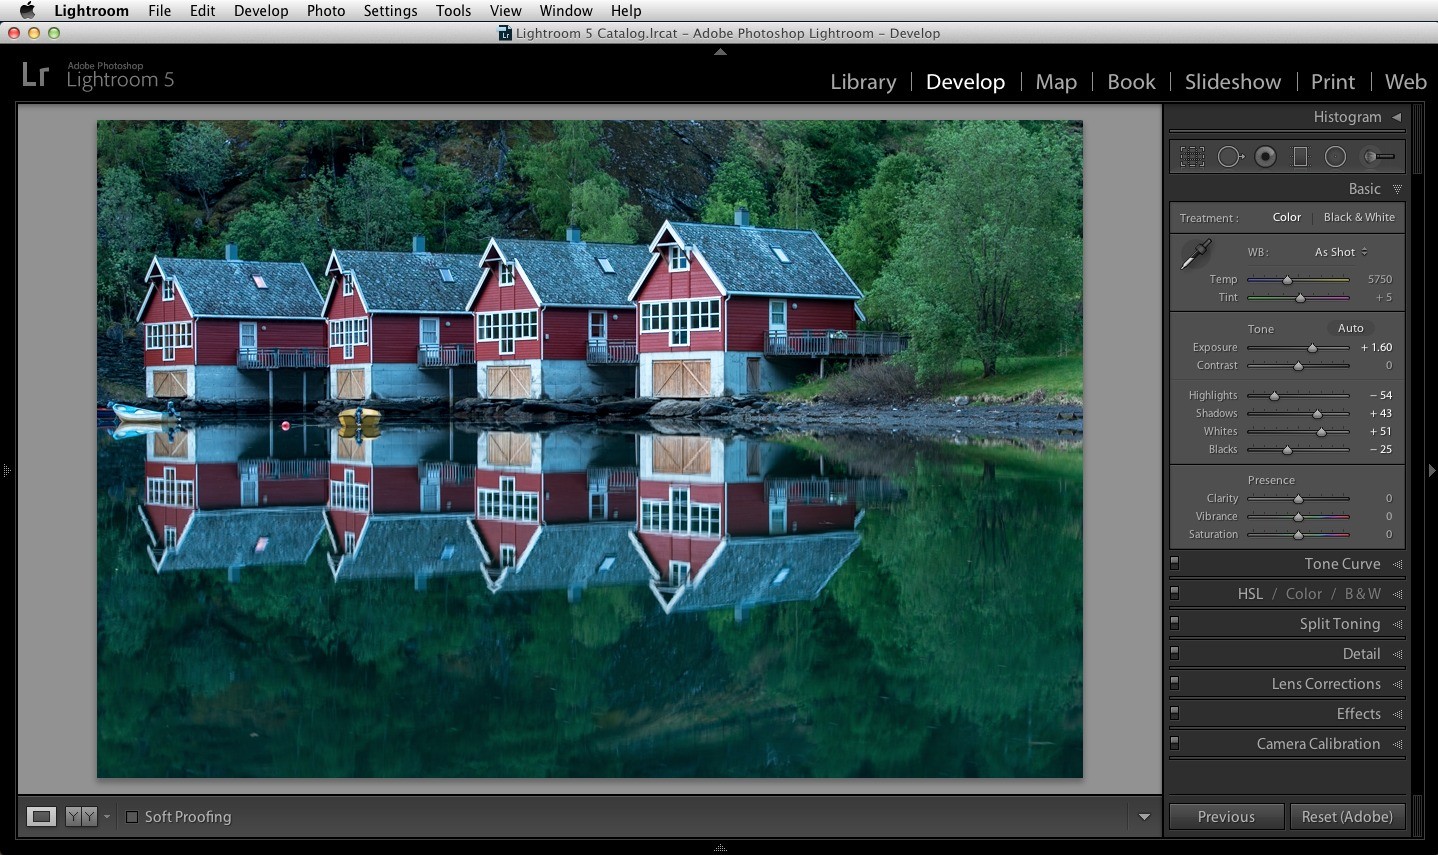Click the Exposure slider handle
The width and height of the screenshot is (1438, 855).
1312,348
